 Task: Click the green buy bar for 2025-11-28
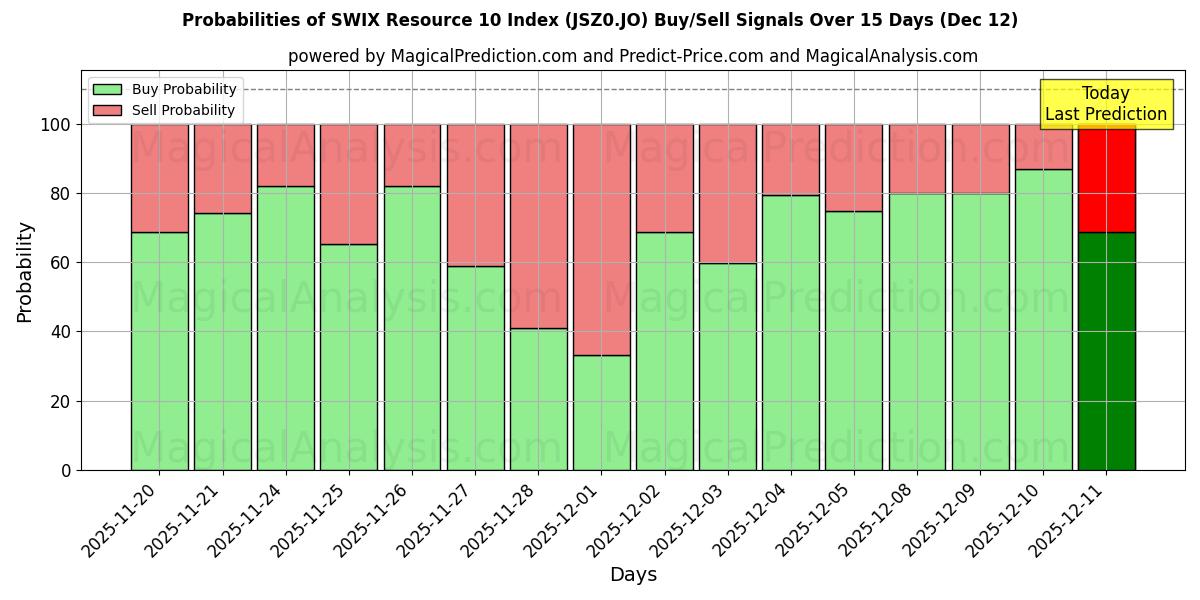(538, 399)
